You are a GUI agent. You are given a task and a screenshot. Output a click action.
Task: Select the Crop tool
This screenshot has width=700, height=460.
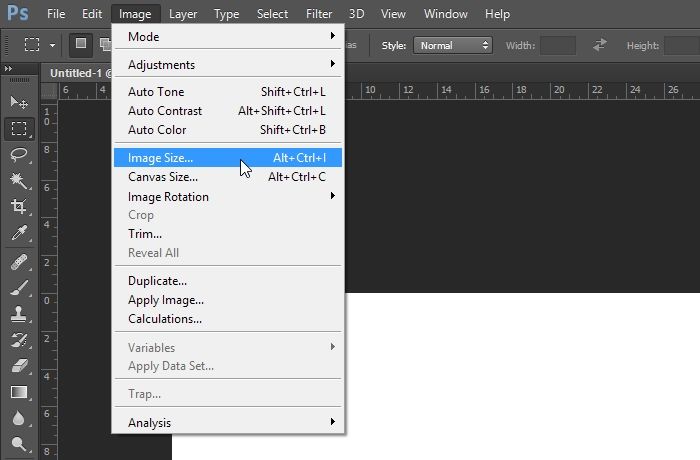coord(19,206)
